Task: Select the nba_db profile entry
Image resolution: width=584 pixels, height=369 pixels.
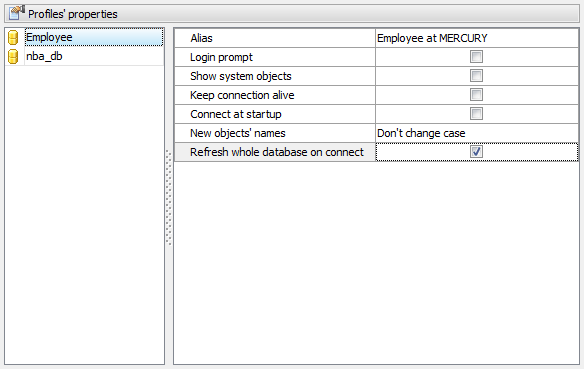Action: pyautogui.click(x=94, y=56)
